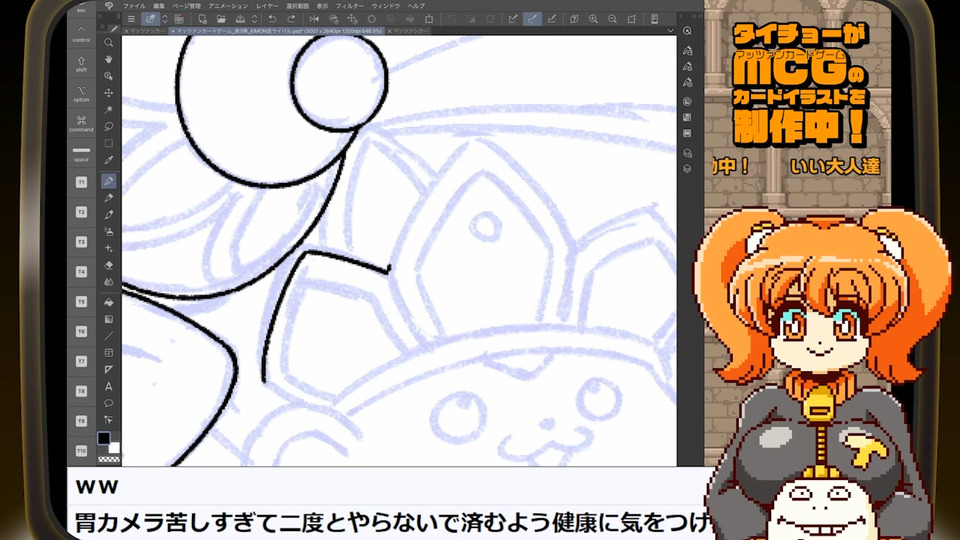The width and height of the screenshot is (960, 540).
Task: Select the transparent checkered color swatch
Action: [x=109, y=459]
